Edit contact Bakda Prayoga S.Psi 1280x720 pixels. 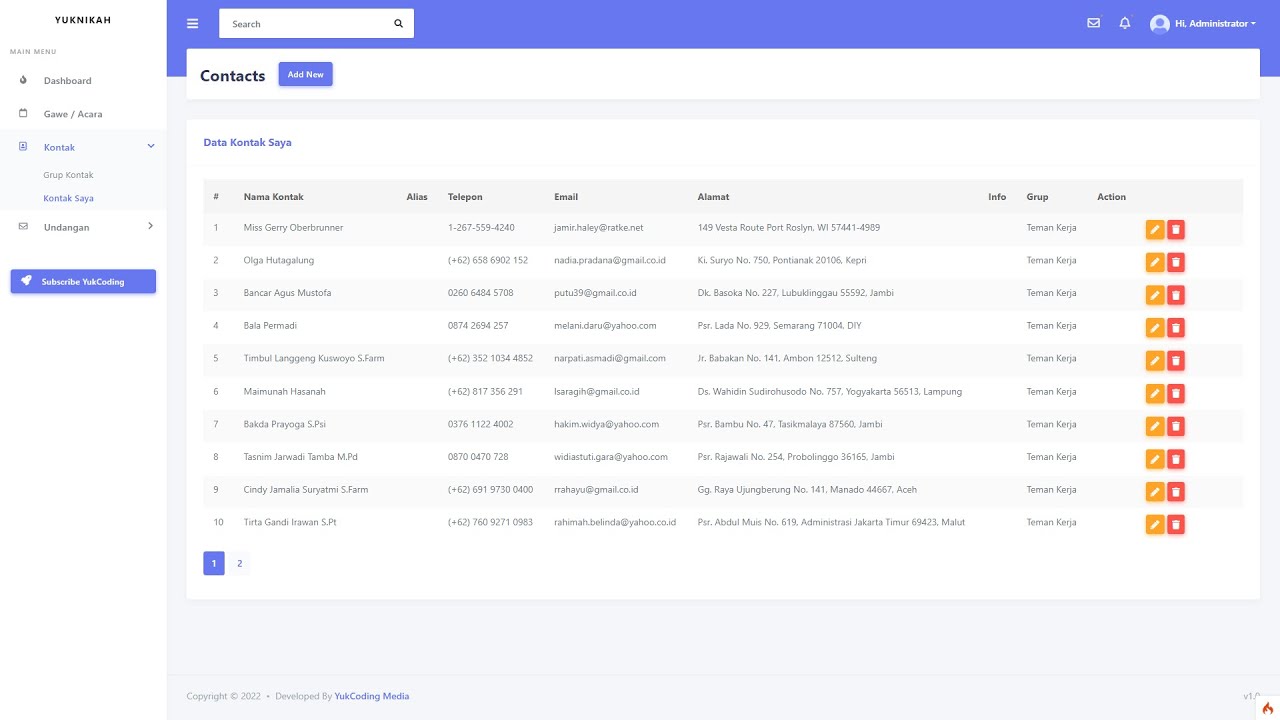tap(1155, 427)
